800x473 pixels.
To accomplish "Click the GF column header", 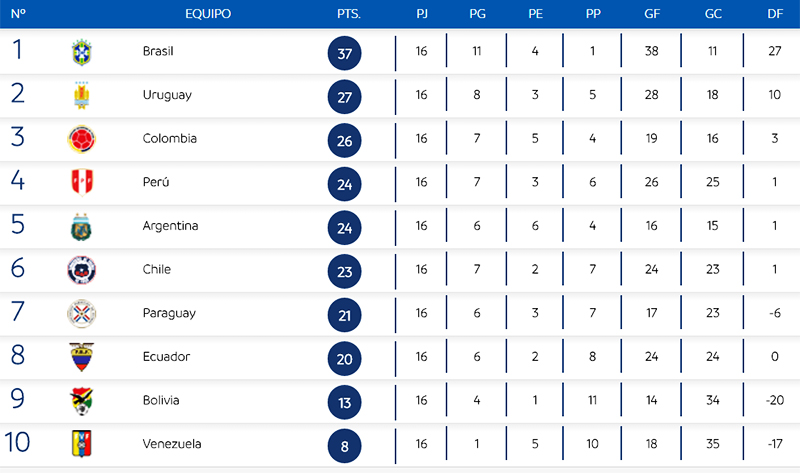I will pos(651,14).
